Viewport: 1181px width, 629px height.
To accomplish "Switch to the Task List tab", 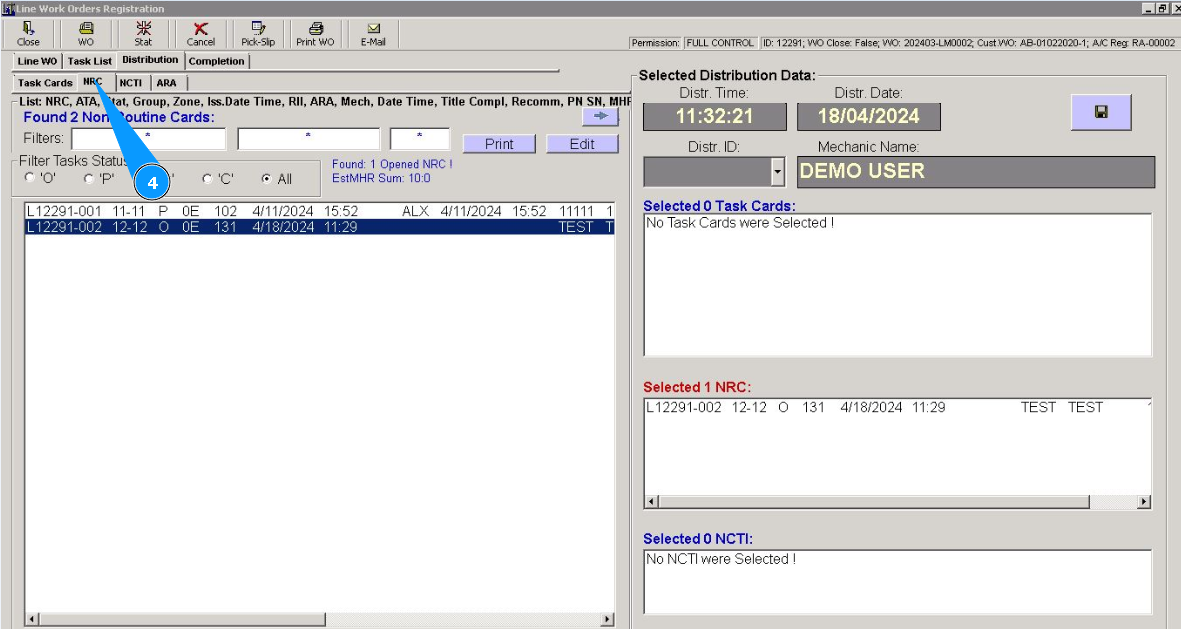I will (90, 61).
